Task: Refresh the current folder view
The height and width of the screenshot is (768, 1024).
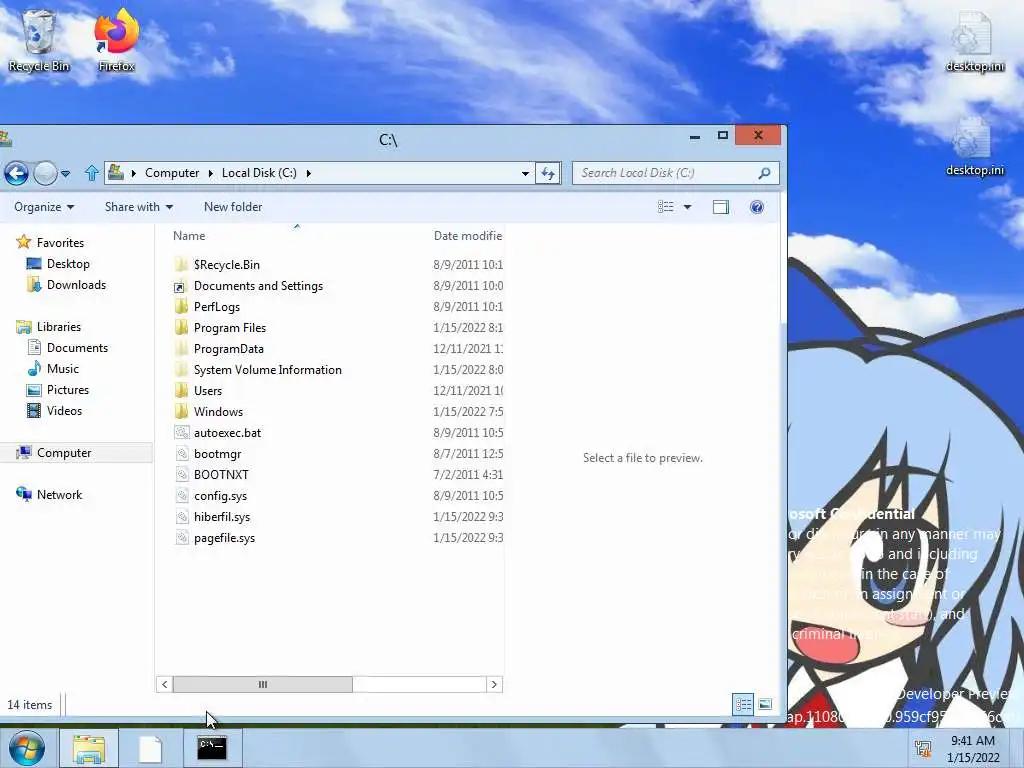Action: point(548,173)
